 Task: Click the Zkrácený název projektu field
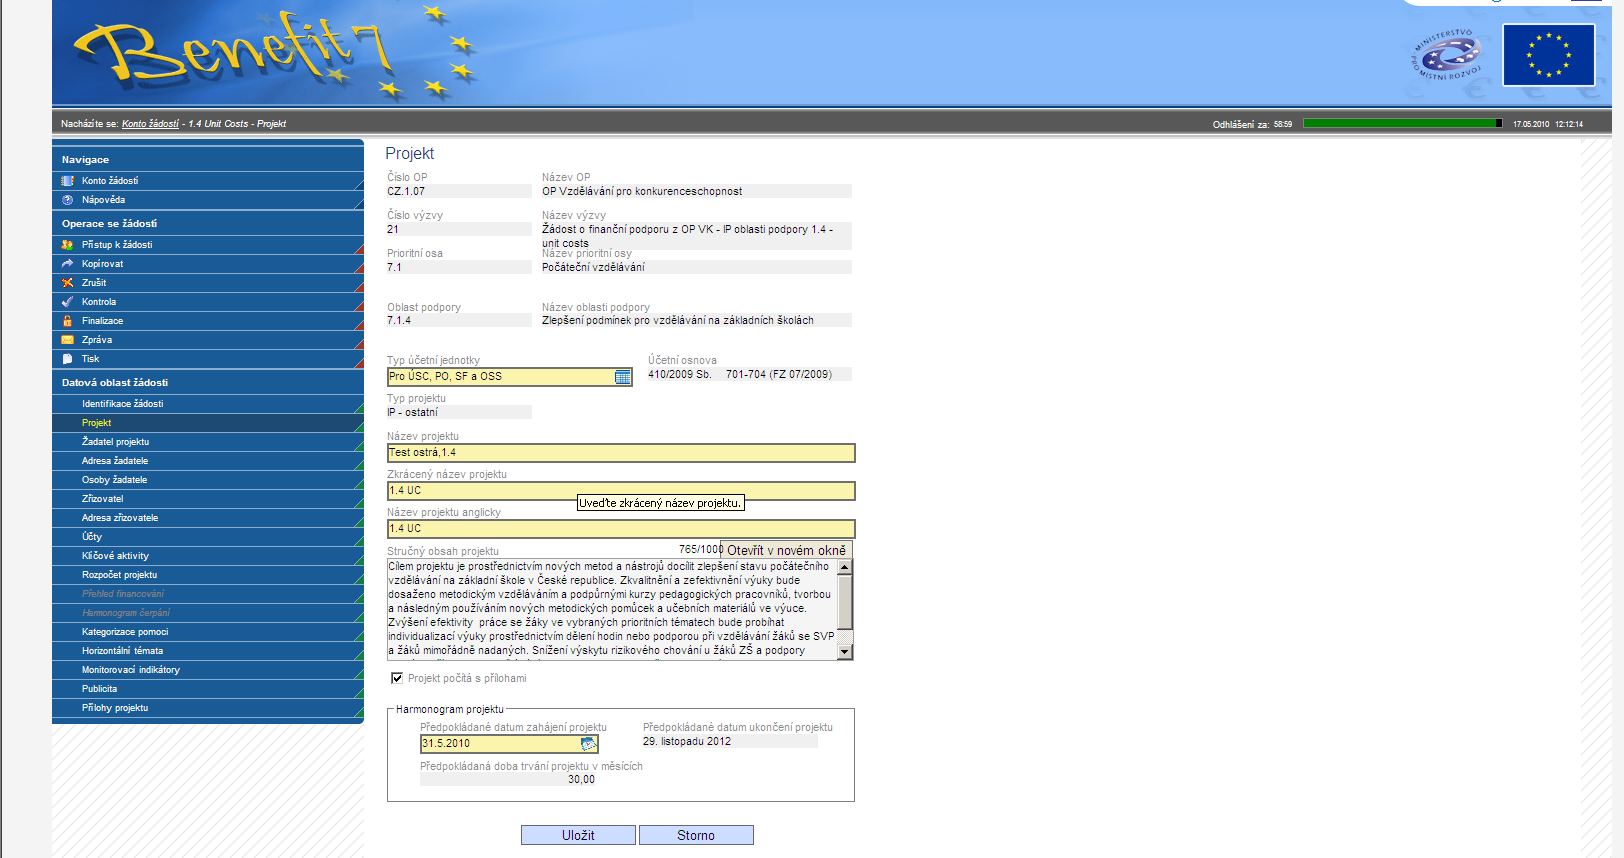(621, 491)
